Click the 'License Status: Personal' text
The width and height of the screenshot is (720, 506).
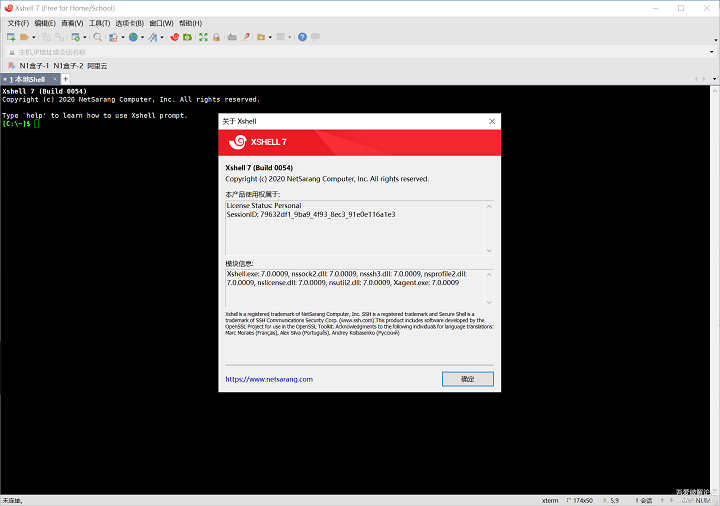264,206
